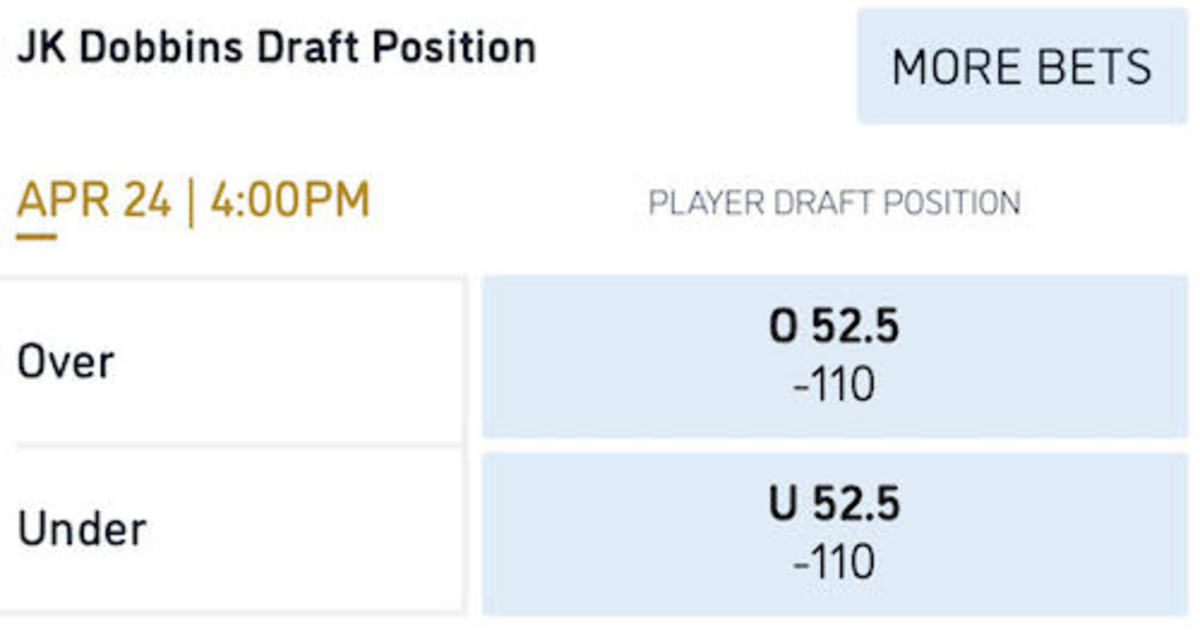Click the PLAYER DRAFT POSITION column header

(x=834, y=203)
